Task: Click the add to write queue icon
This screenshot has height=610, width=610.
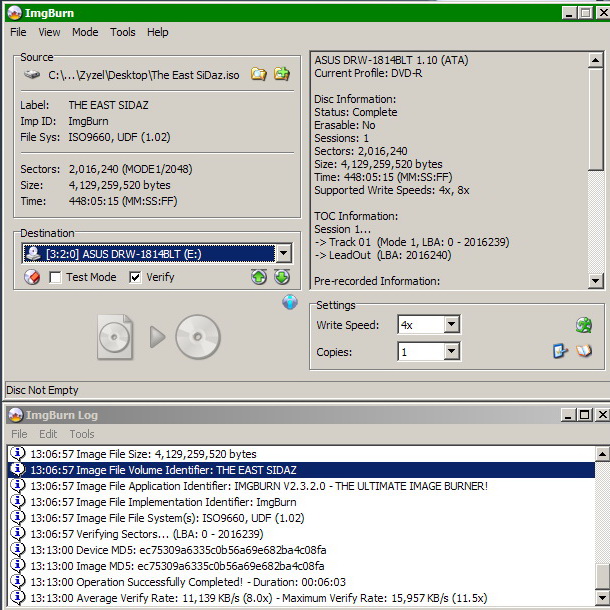Action: (282, 74)
